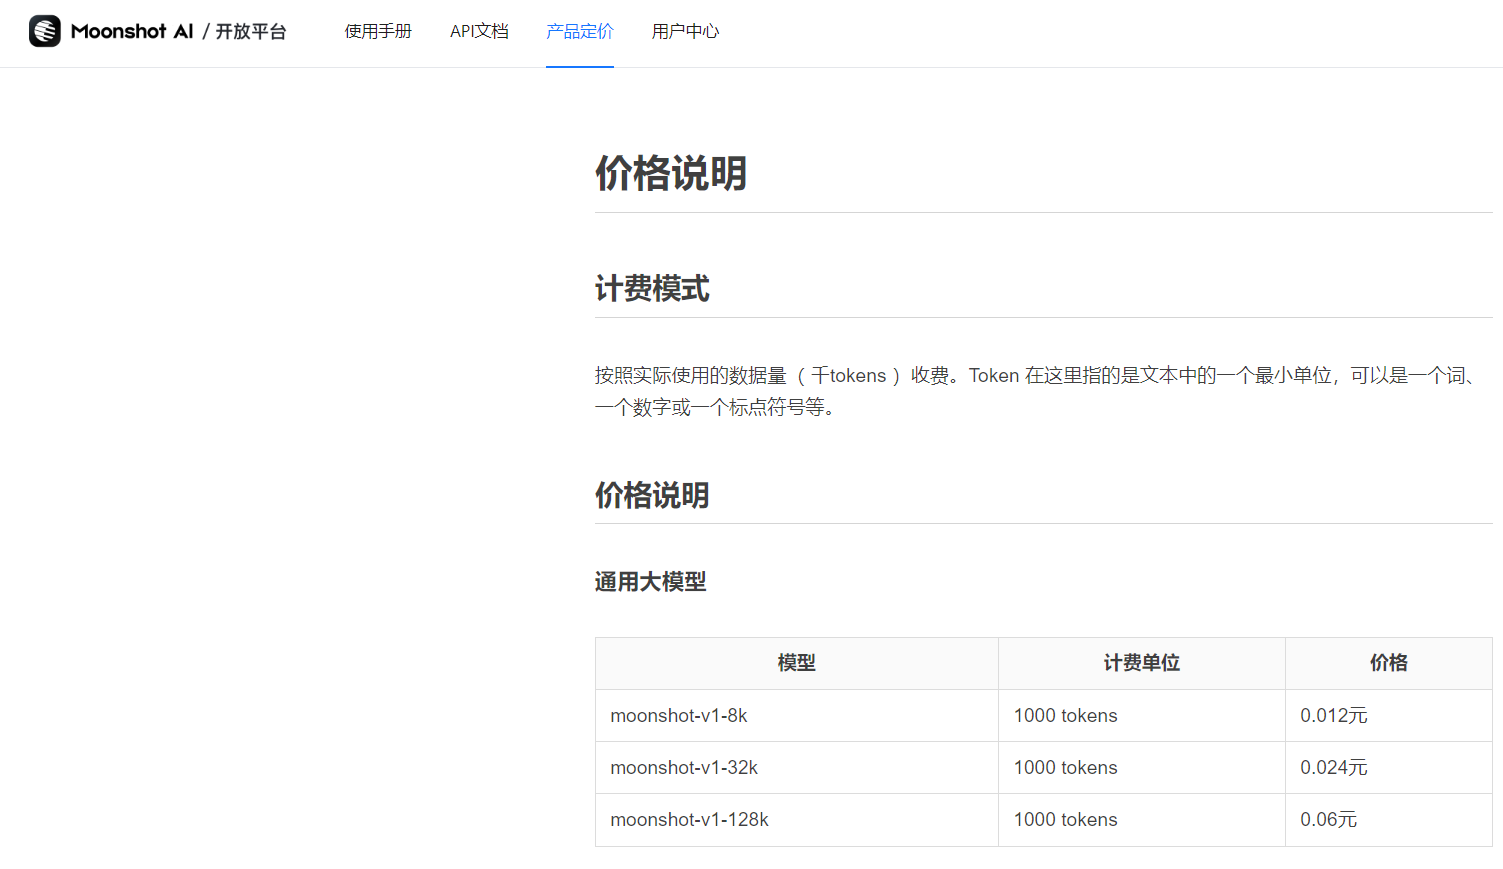Click the 计费单位 column header

tap(1142, 663)
